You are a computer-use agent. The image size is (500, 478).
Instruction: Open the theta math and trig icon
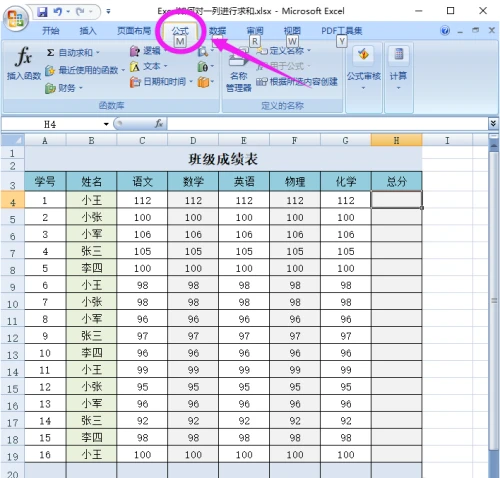(x=203, y=67)
